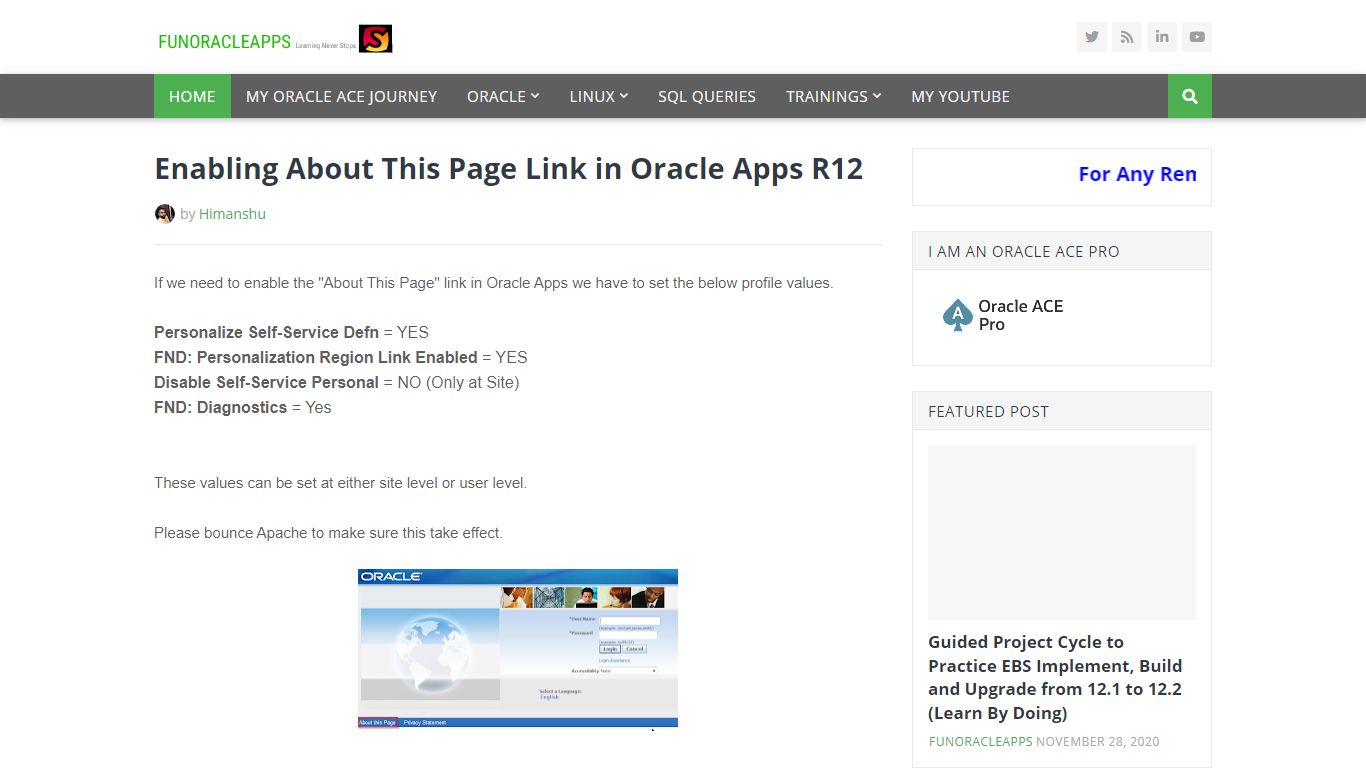Open the YouTube social icon
Image resolution: width=1366 pixels, height=768 pixels.
[x=1197, y=37]
